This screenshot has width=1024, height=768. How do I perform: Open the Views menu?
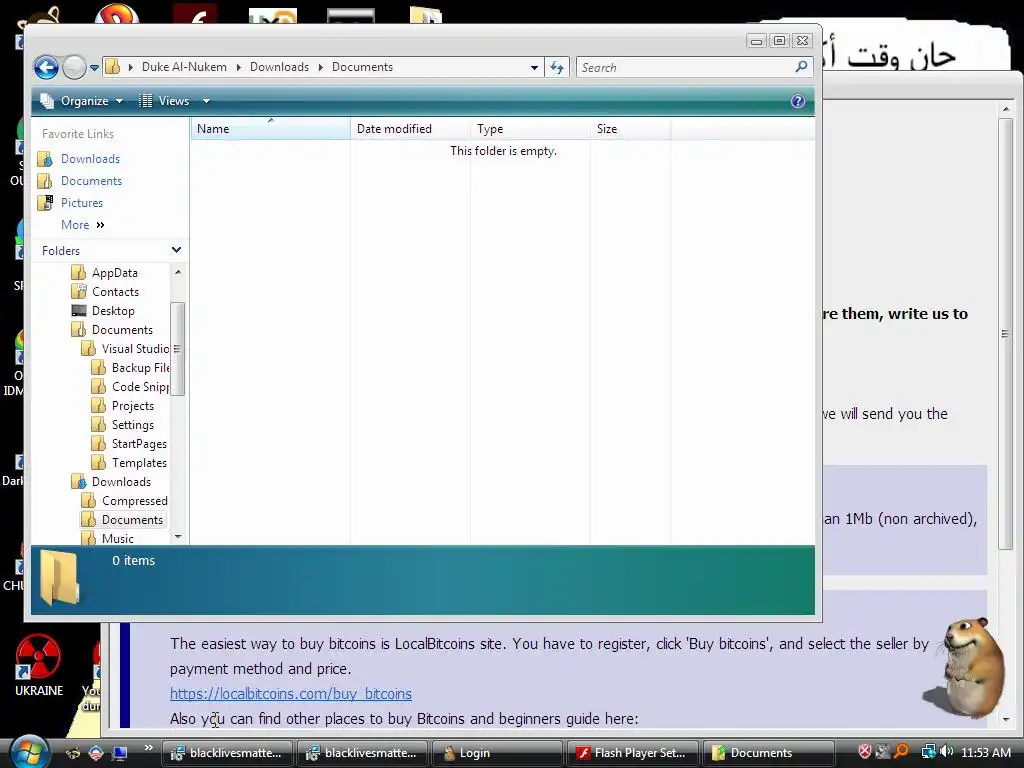tap(165, 101)
